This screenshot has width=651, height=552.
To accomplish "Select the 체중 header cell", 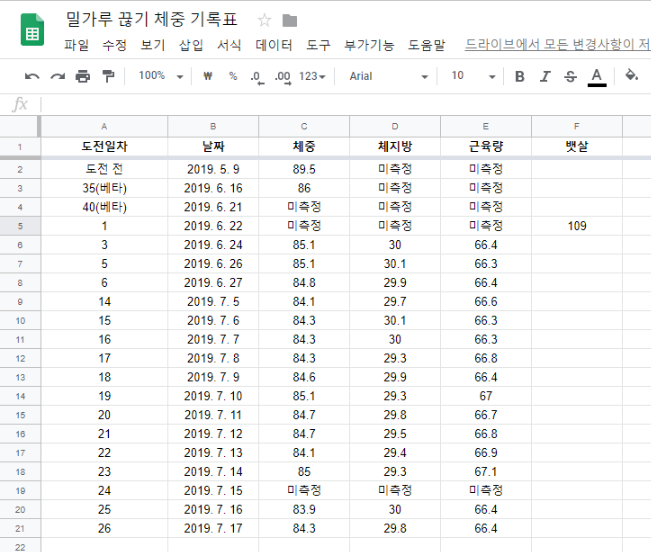I will [304, 147].
